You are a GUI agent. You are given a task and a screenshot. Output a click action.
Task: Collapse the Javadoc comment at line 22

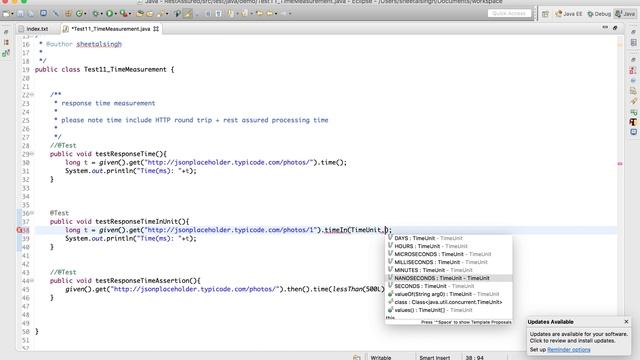point(32,95)
